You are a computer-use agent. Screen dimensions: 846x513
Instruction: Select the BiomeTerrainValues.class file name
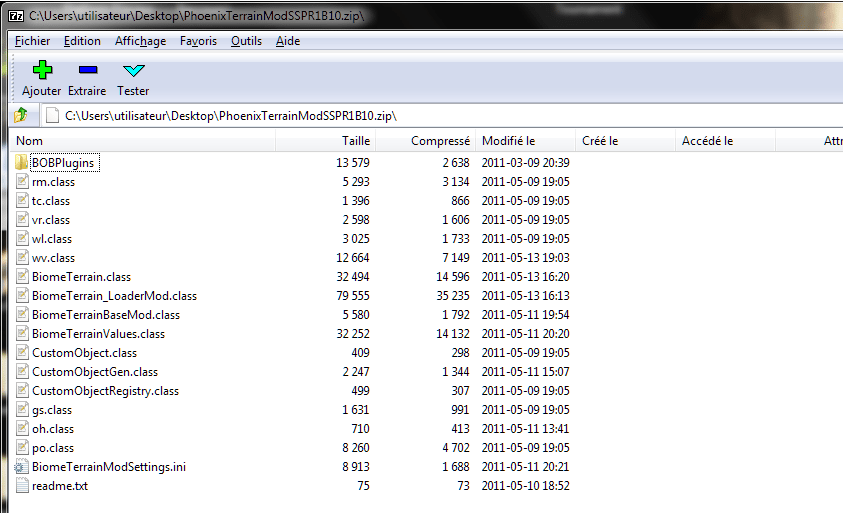[98, 334]
